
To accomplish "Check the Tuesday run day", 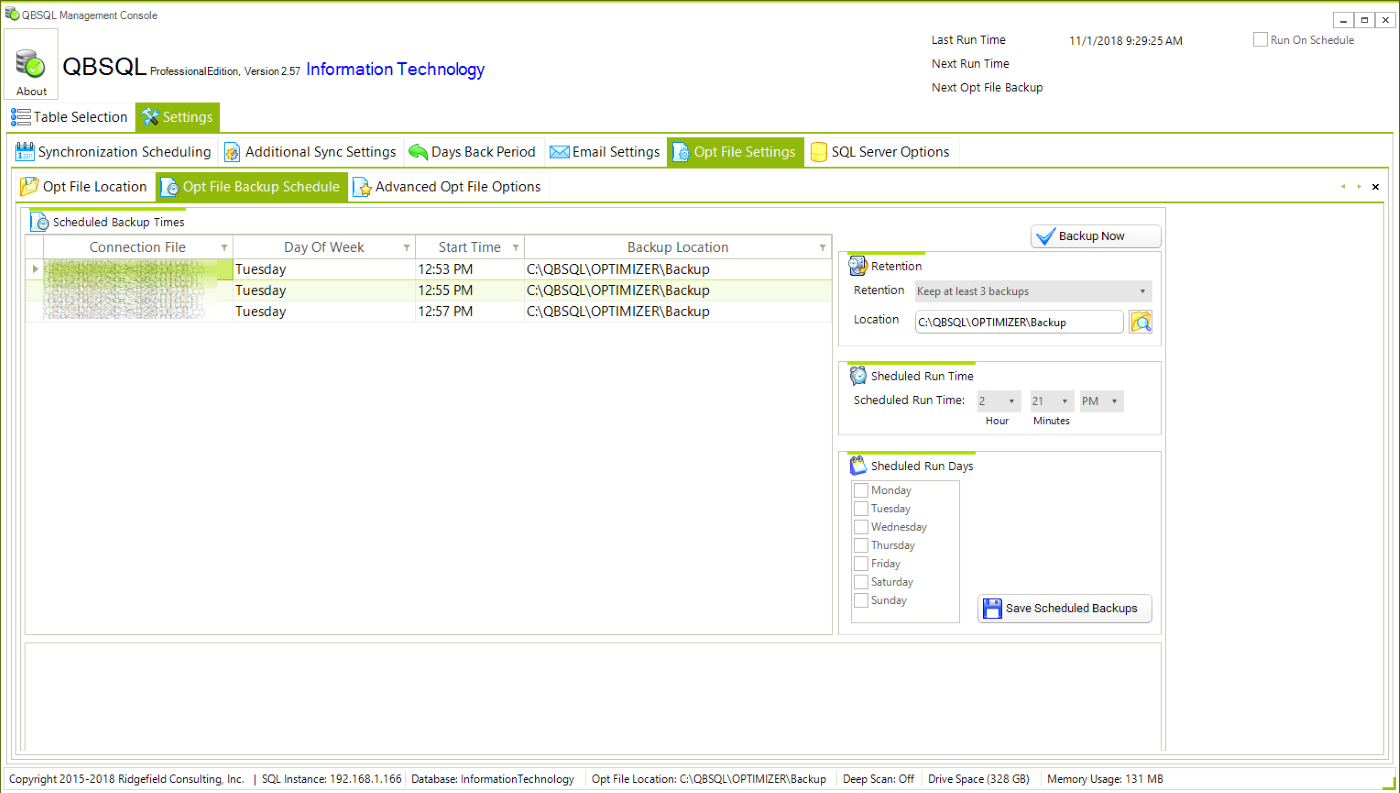I will click(861, 509).
